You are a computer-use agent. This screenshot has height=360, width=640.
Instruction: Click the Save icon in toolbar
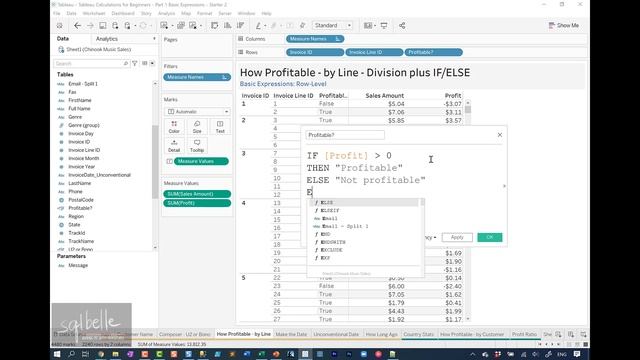coord(102,26)
